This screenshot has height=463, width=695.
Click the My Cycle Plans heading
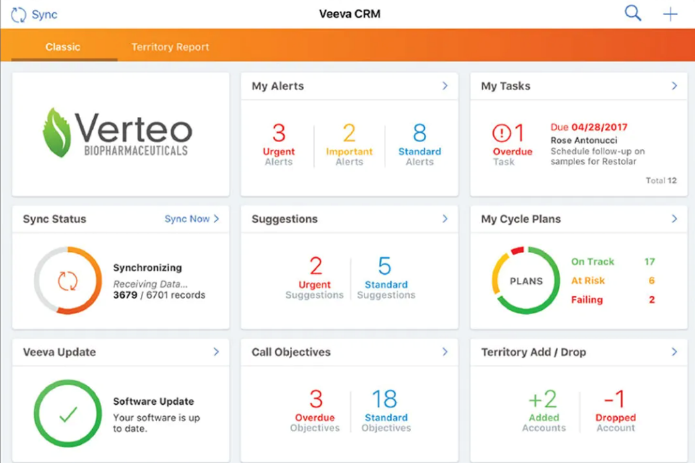(521, 219)
